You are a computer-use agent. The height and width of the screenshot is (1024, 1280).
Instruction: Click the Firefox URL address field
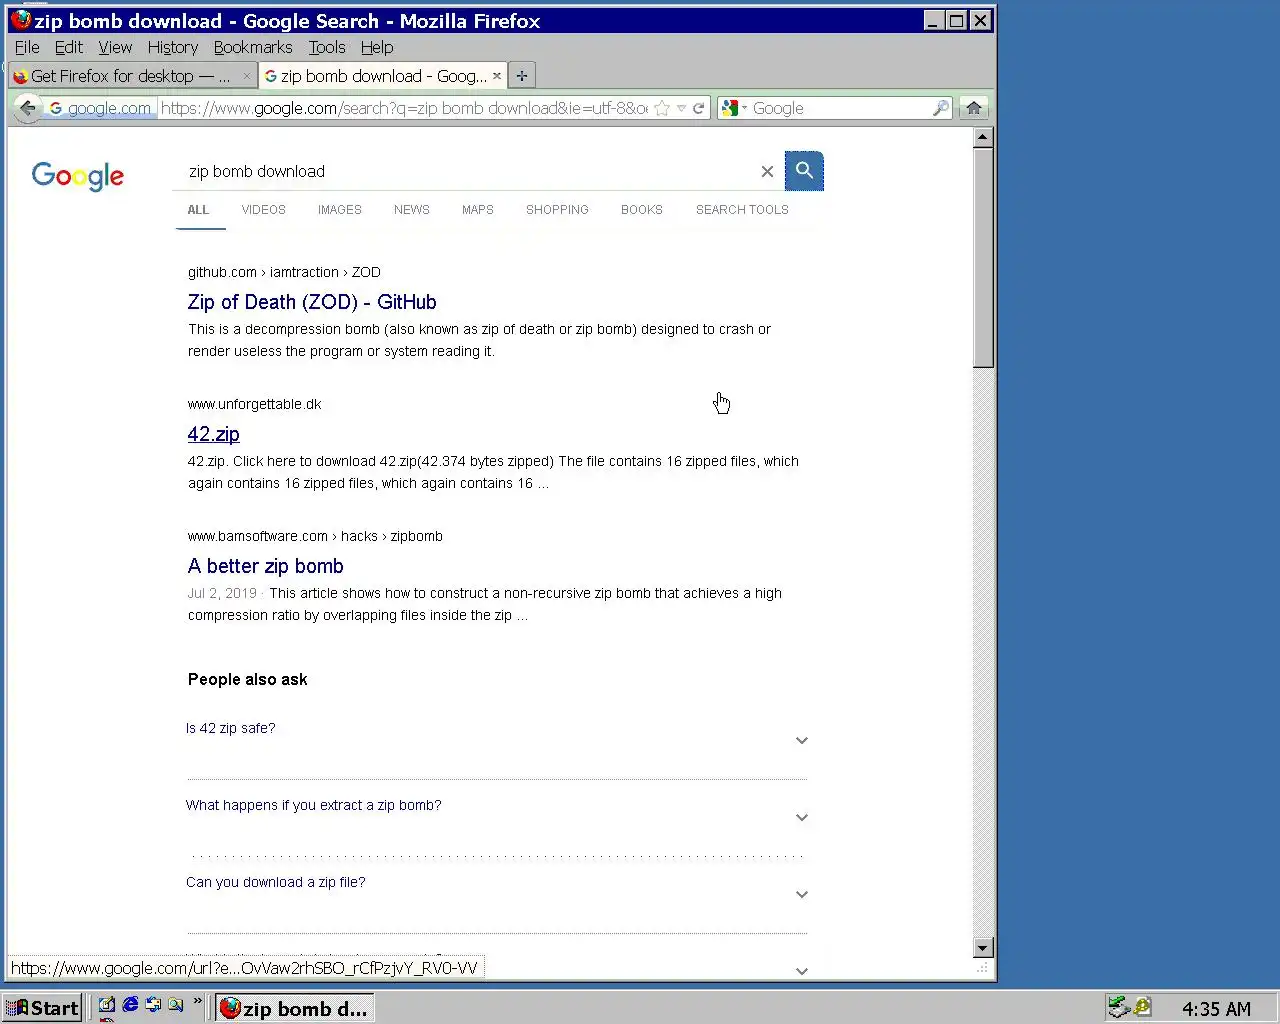coord(404,108)
